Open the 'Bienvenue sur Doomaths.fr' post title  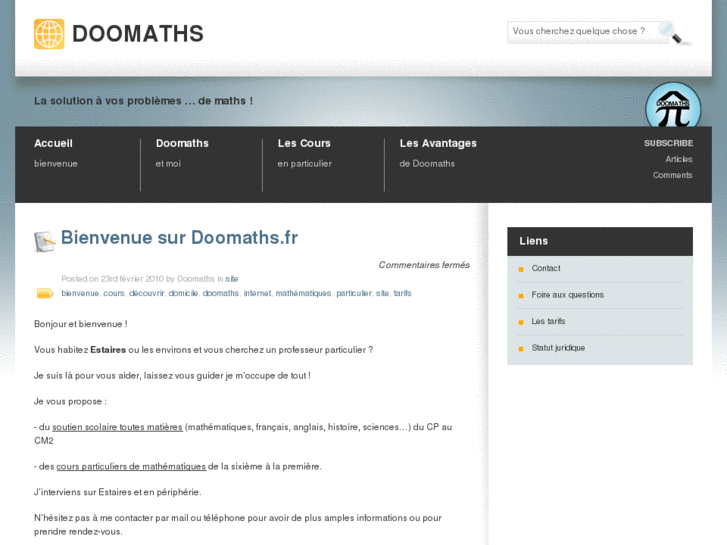pyautogui.click(x=179, y=237)
